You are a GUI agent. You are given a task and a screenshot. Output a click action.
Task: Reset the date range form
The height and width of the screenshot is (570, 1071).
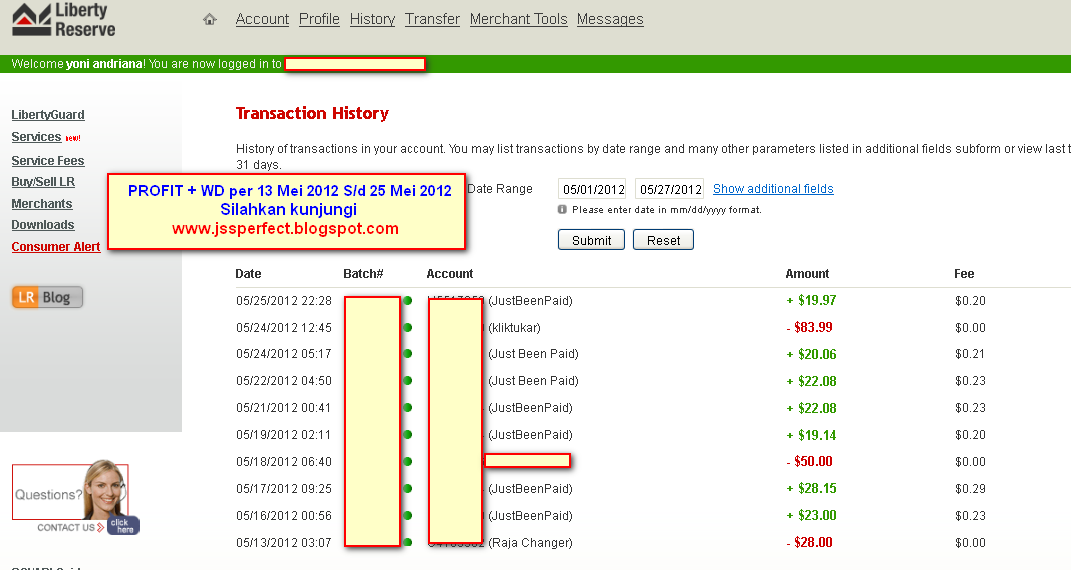pyautogui.click(x=663, y=240)
